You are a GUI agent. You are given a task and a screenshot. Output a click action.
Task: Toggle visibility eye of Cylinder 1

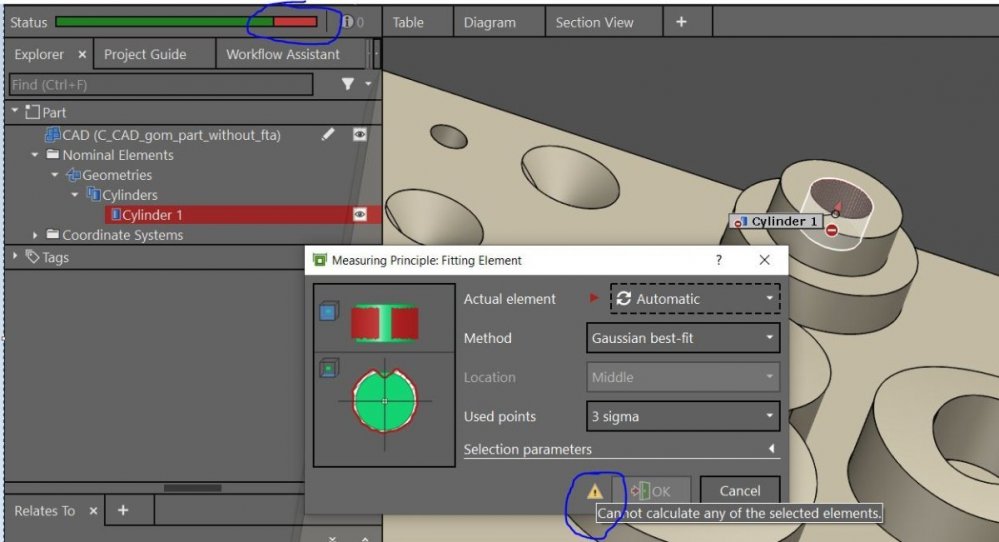[360, 214]
